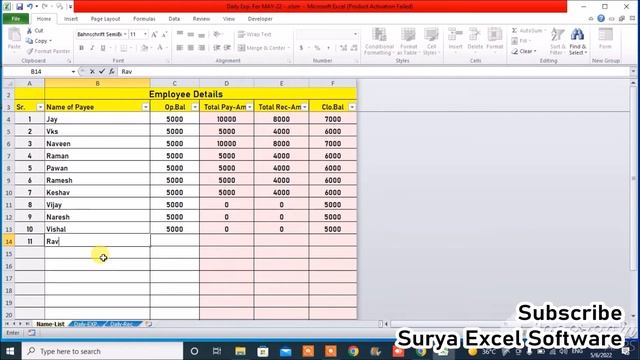Image resolution: width=640 pixels, height=360 pixels.
Task: Apply the font color button
Action: (160, 48)
